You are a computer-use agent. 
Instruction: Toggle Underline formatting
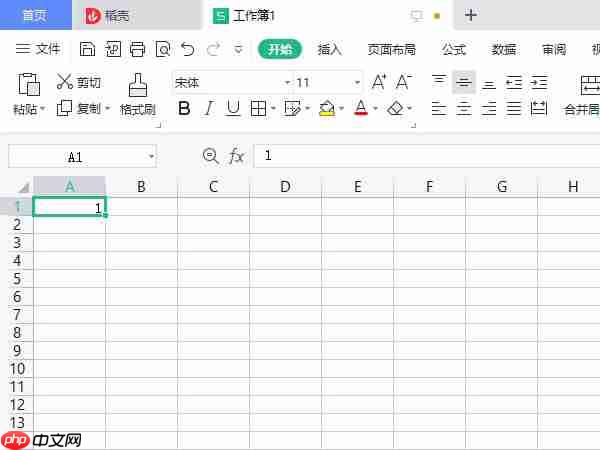pyautogui.click(x=233, y=108)
